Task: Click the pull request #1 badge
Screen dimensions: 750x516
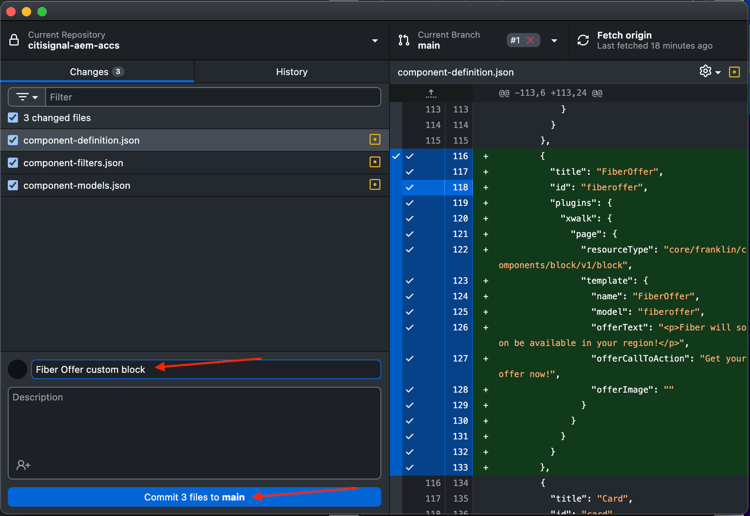Action: [x=522, y=40]
